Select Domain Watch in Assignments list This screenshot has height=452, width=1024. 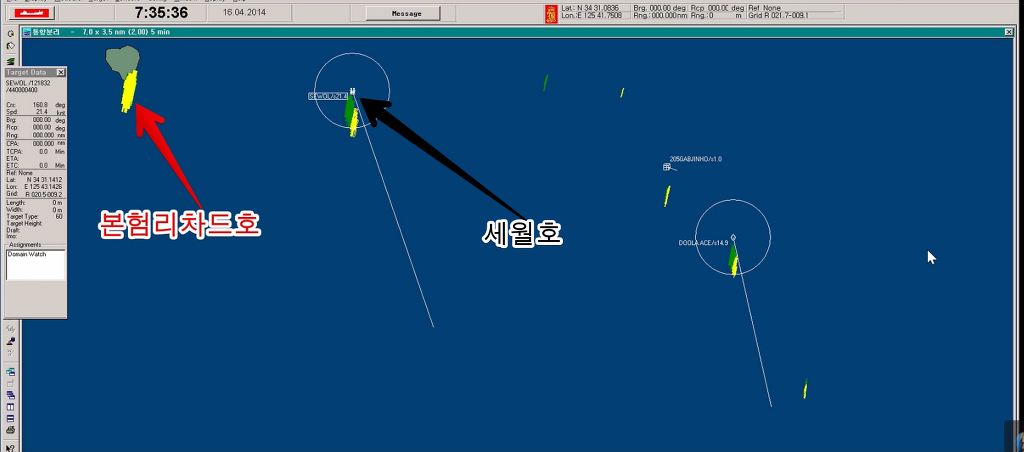[x=27, y=254]
